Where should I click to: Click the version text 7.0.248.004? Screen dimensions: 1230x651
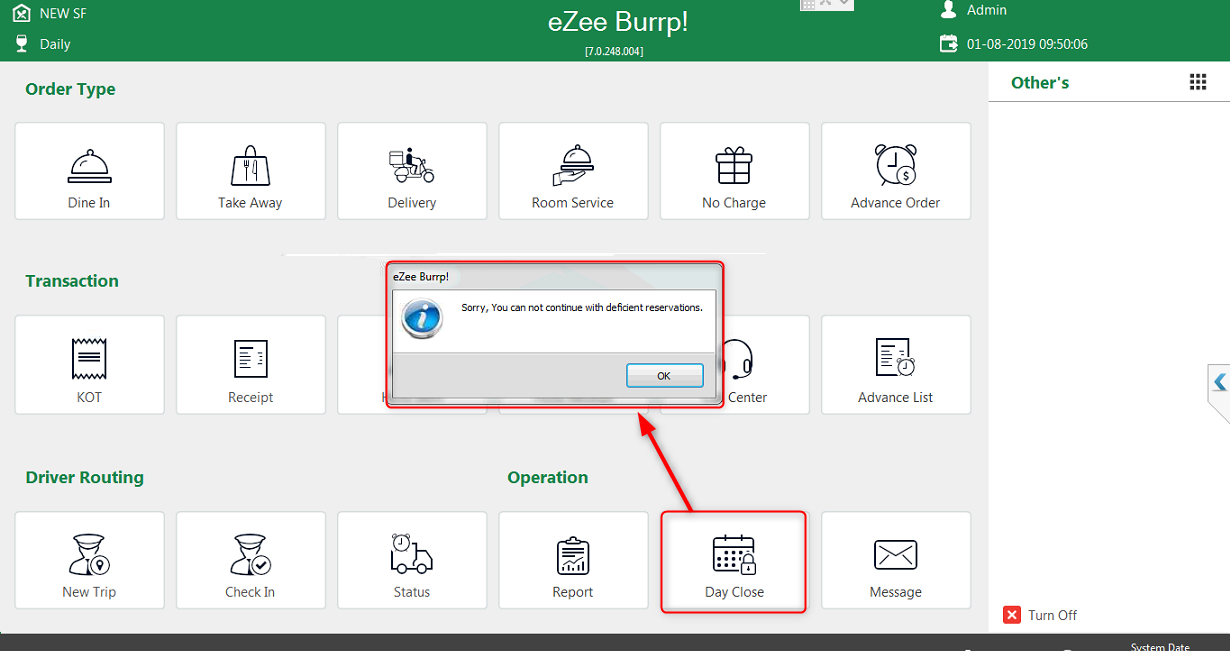[x=614, y=51]
